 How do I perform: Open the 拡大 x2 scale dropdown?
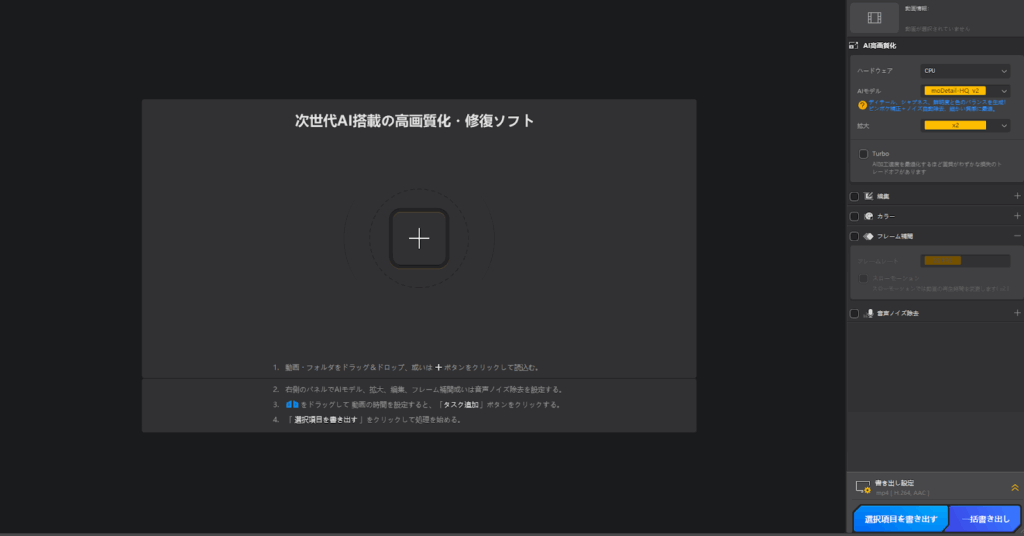point(965,125)
